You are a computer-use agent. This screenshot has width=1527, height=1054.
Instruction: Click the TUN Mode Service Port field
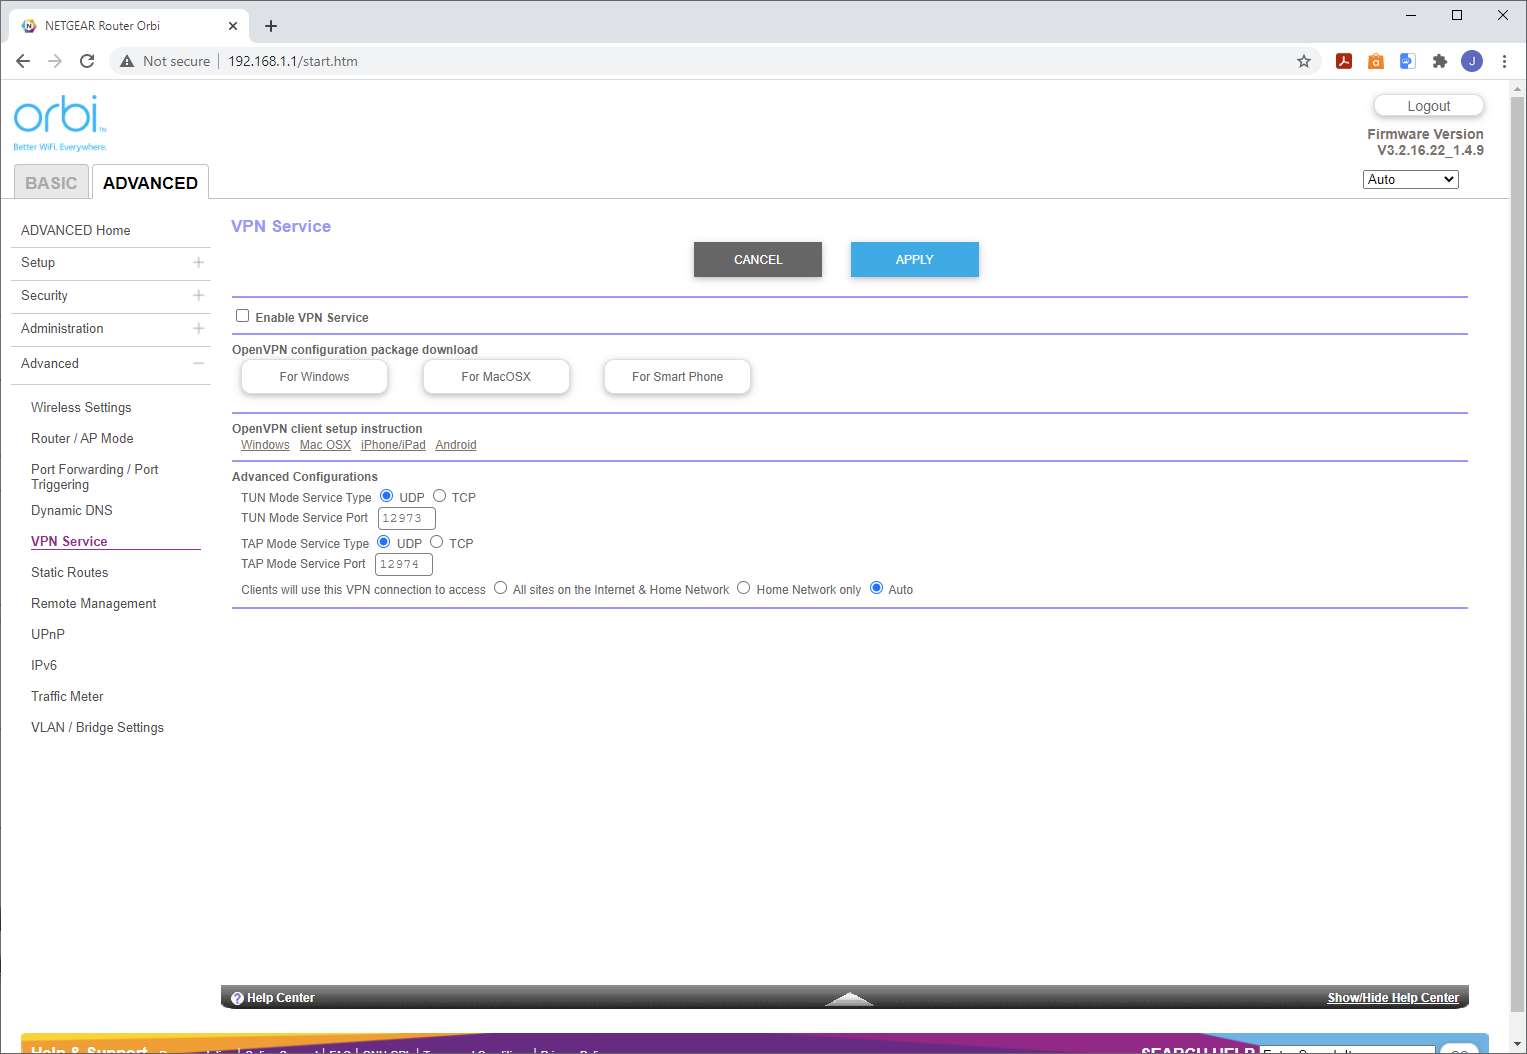tap(406, 518)
